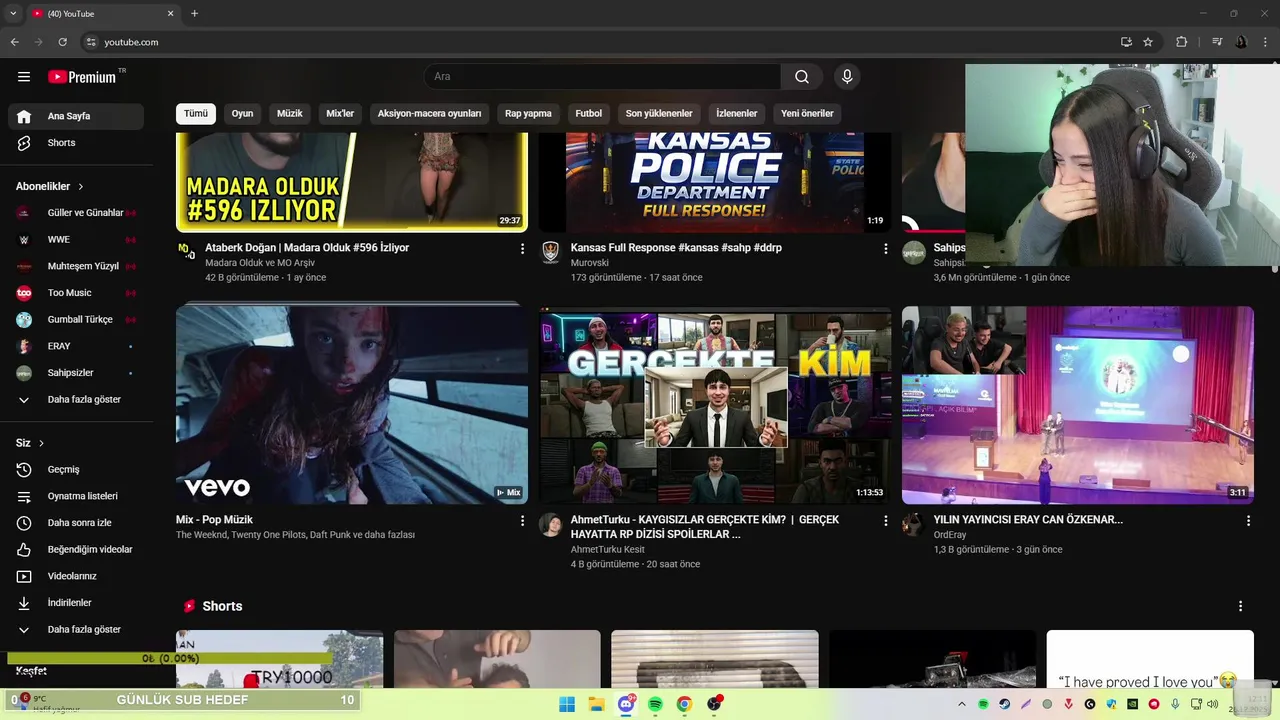Open the Siz section chevron
1280x720 pixels.
coord(41,443)
